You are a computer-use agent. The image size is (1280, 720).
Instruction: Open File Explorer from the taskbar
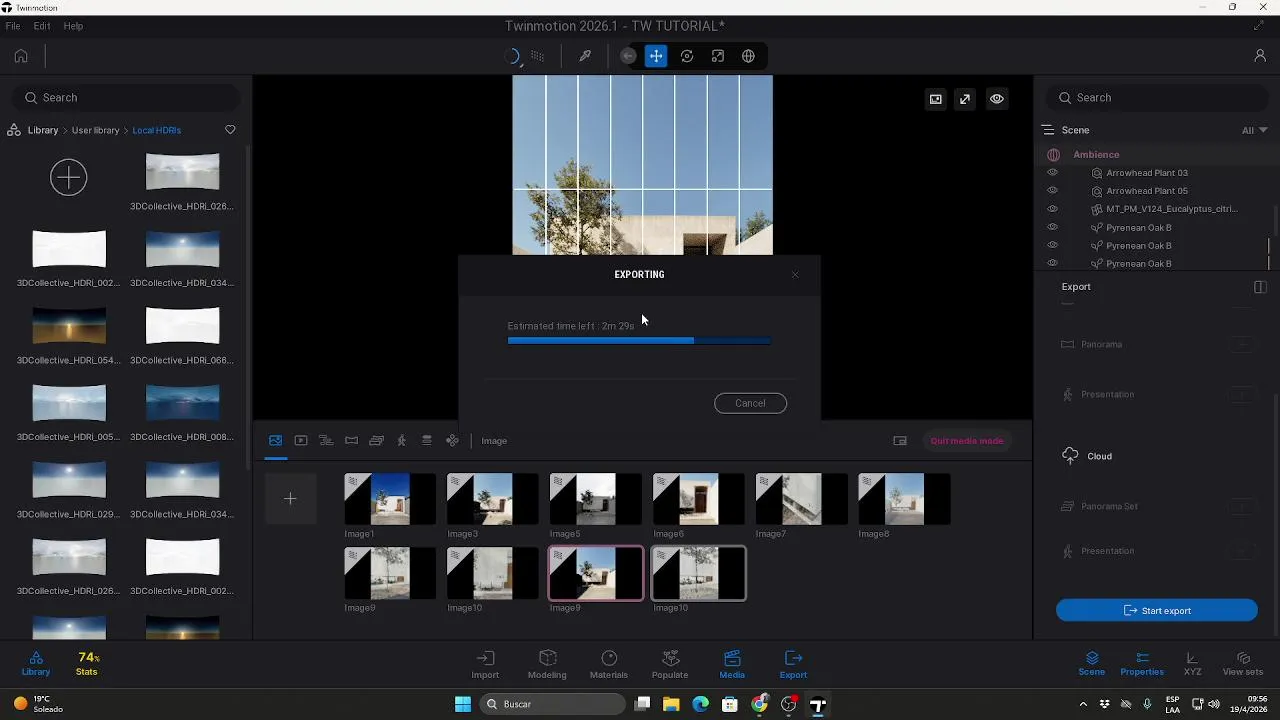671,704
